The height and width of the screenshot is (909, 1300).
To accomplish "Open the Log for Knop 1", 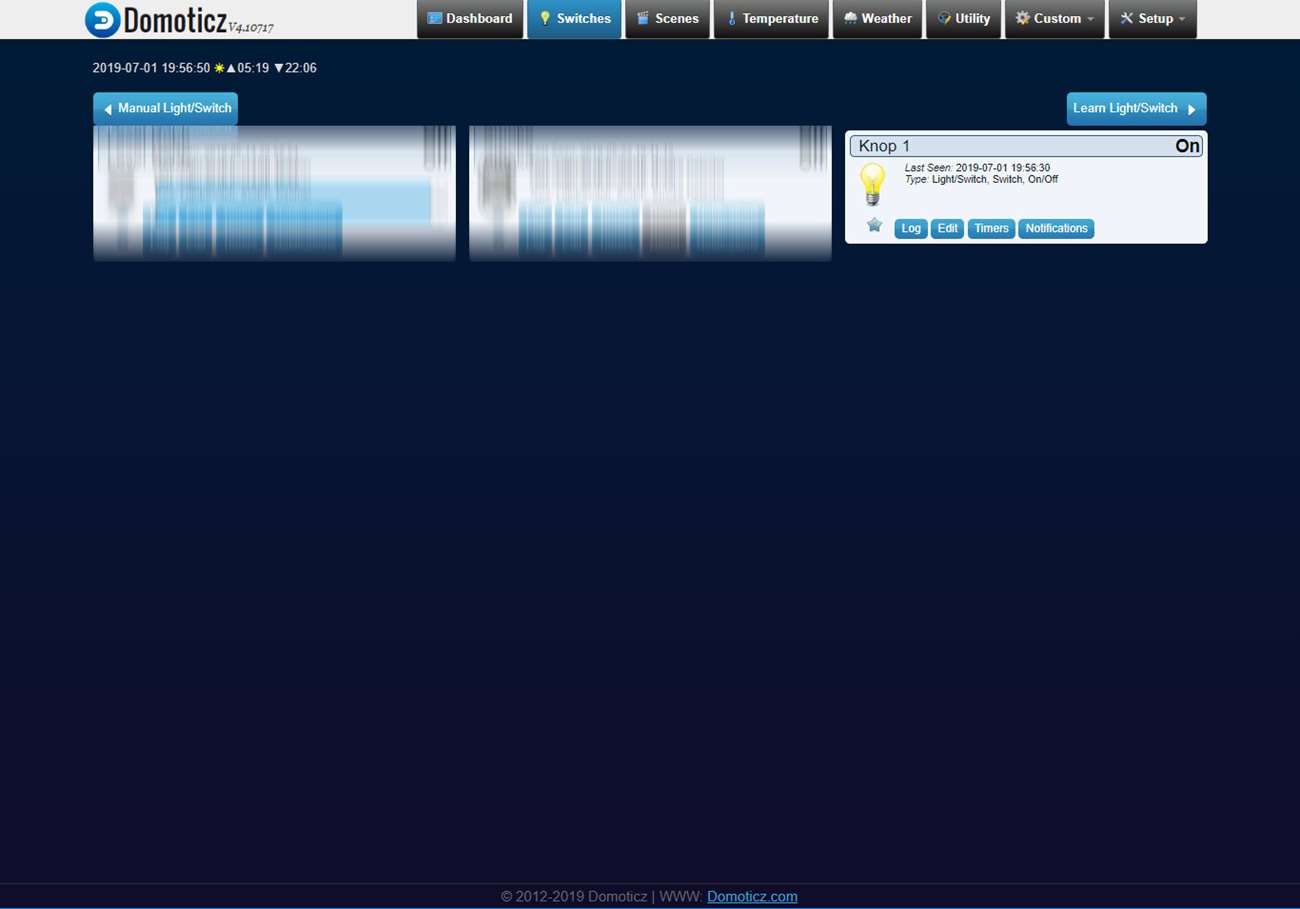I will (x=911, y=229).
